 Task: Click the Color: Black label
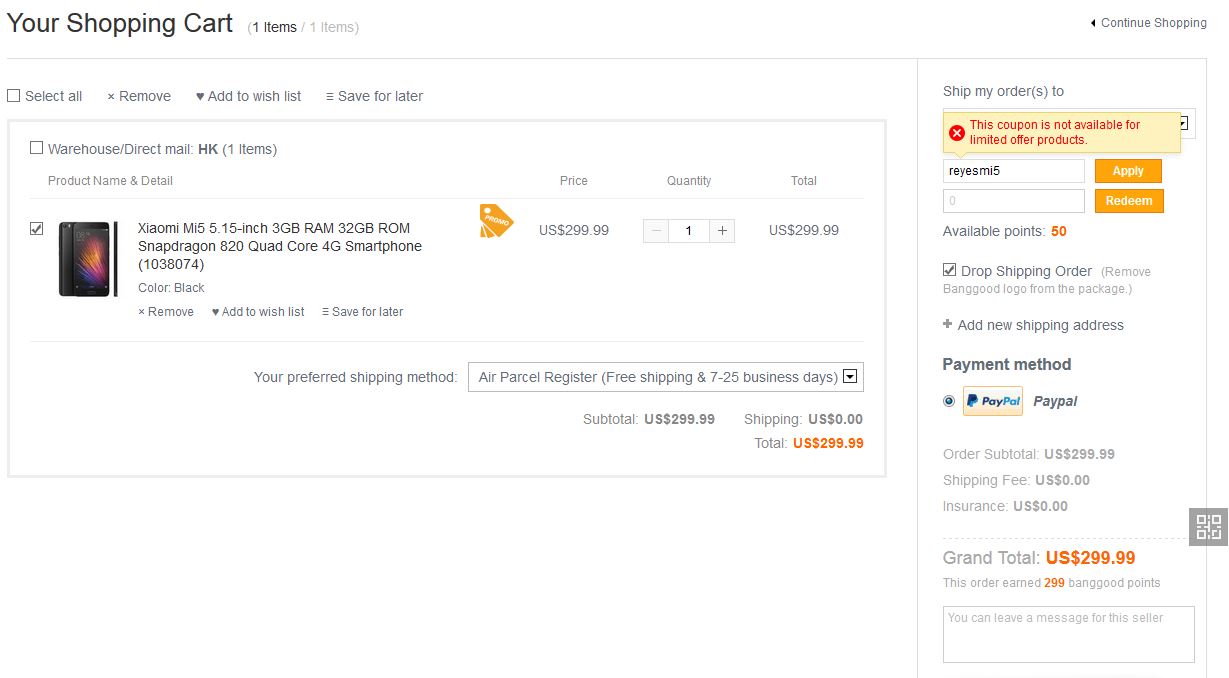(x=171, y=288)
